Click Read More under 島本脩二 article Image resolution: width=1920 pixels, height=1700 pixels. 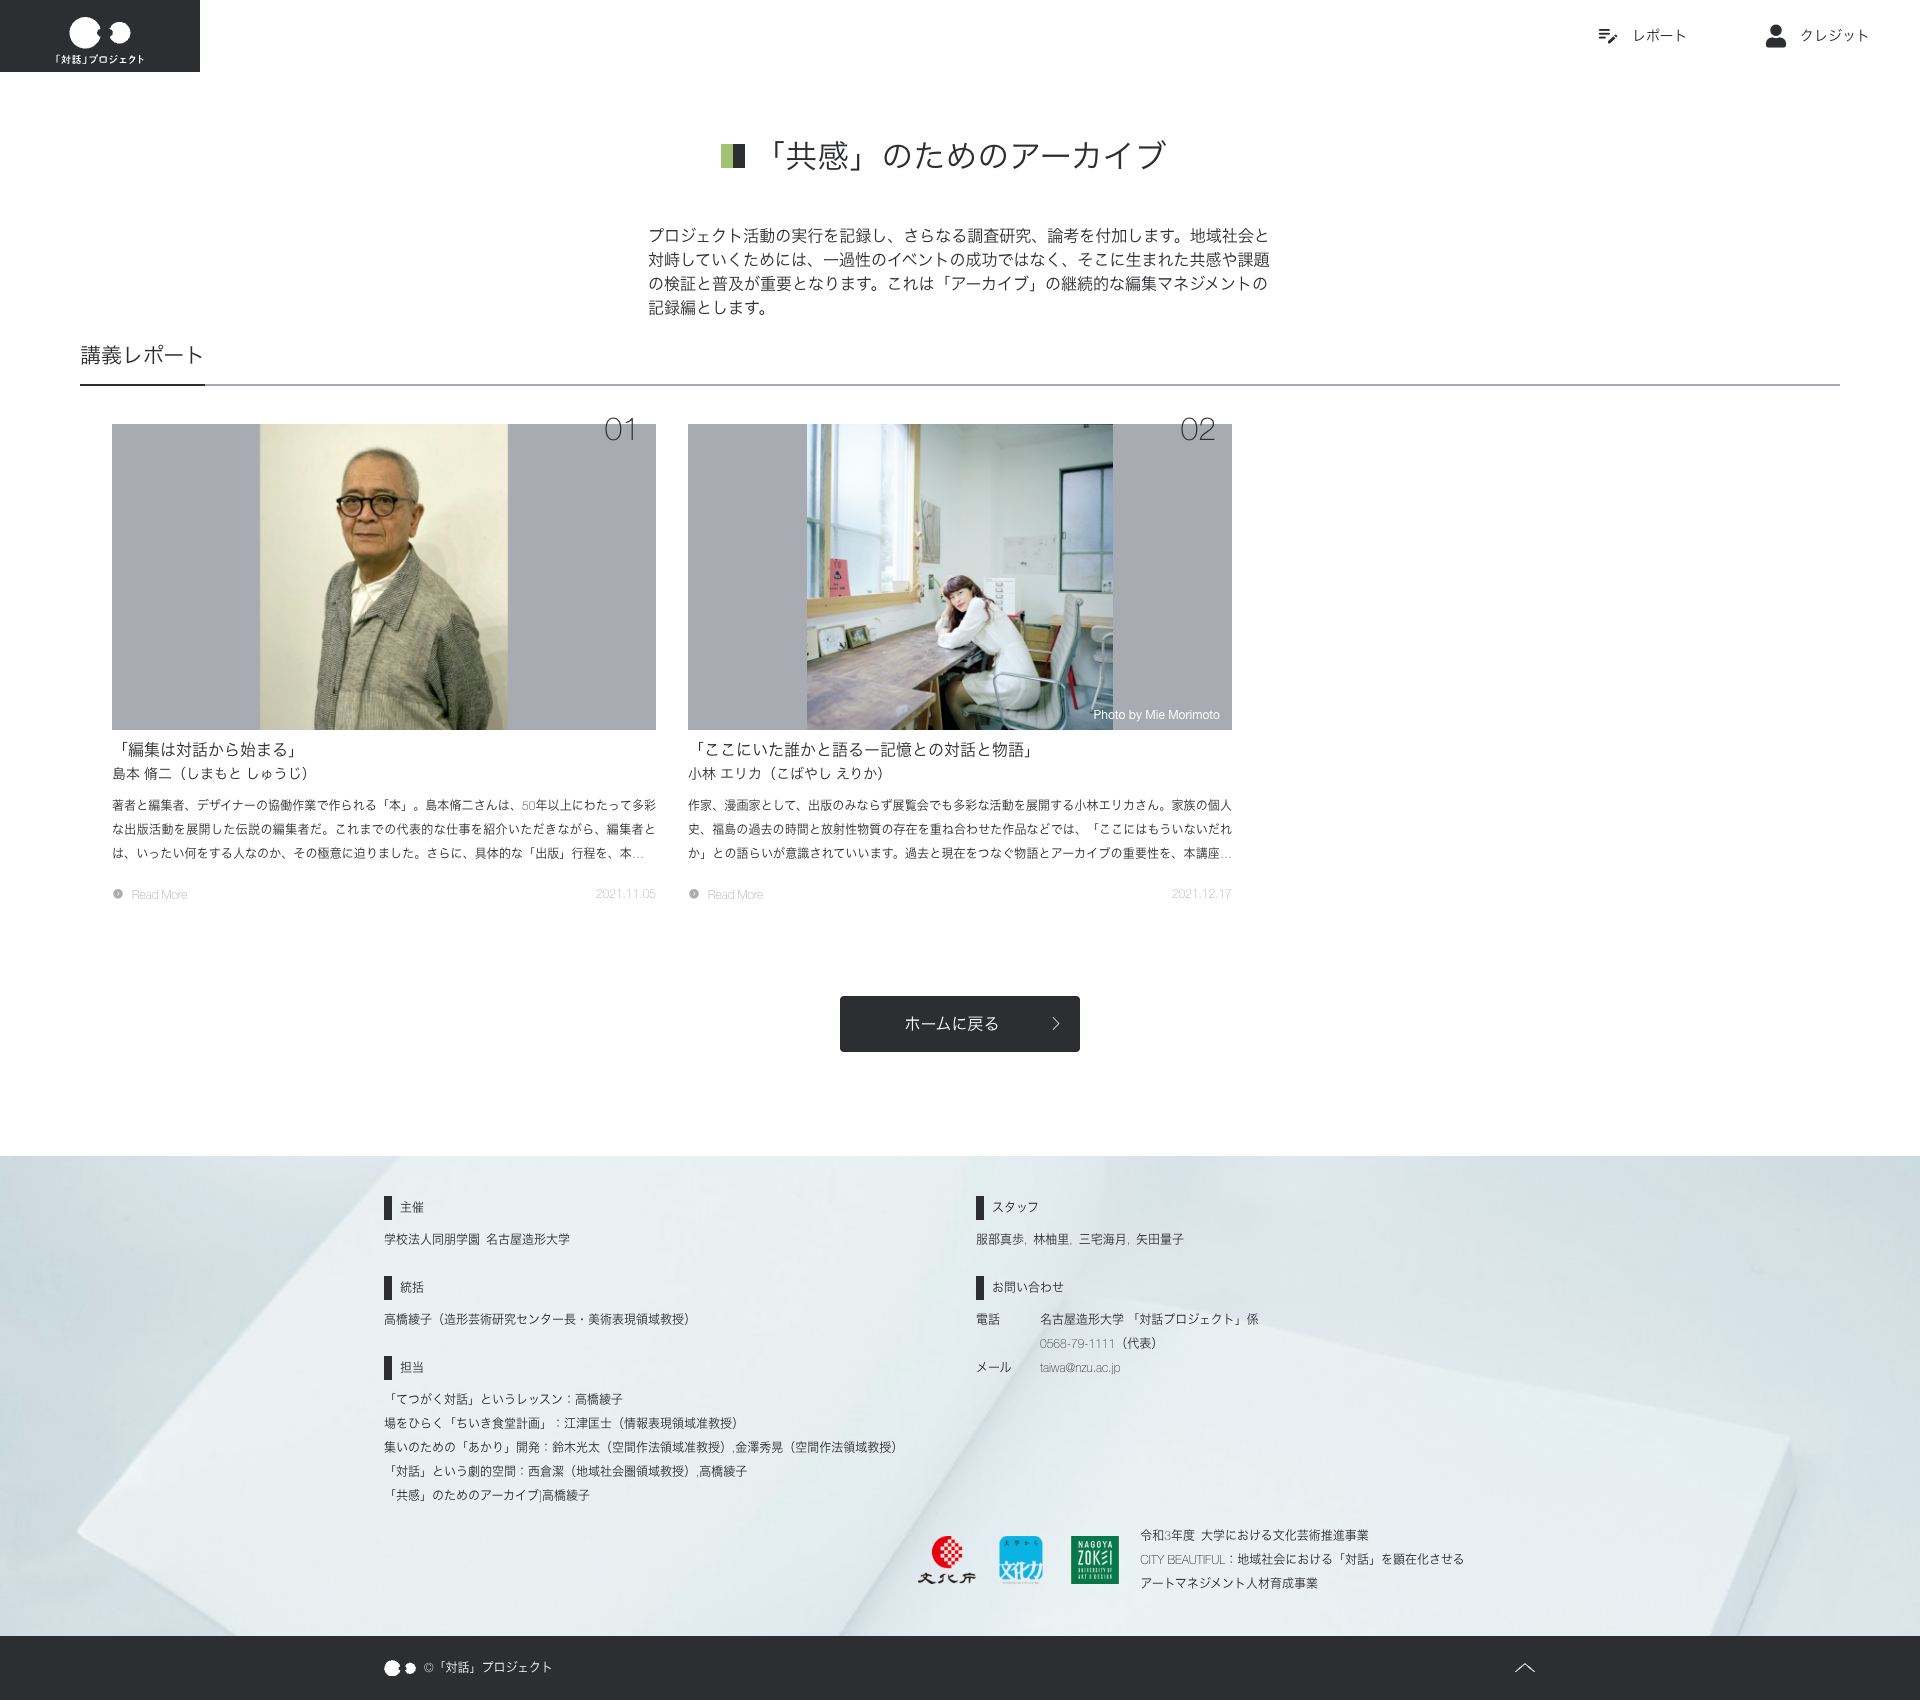point(159,895)
